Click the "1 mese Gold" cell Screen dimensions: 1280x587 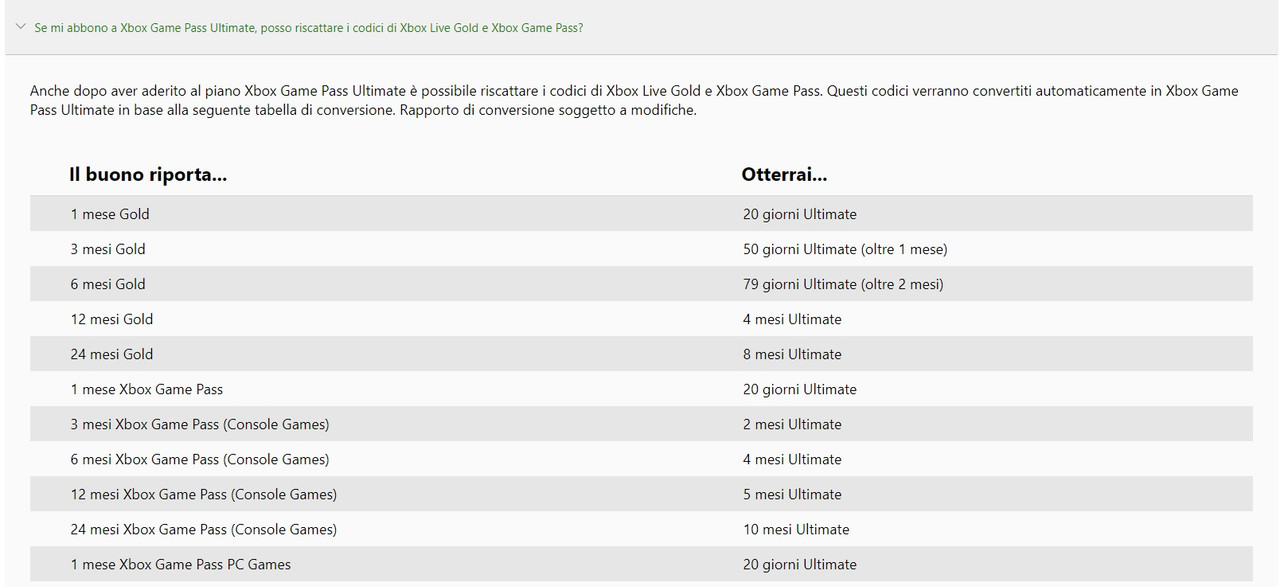coord(110,214)
